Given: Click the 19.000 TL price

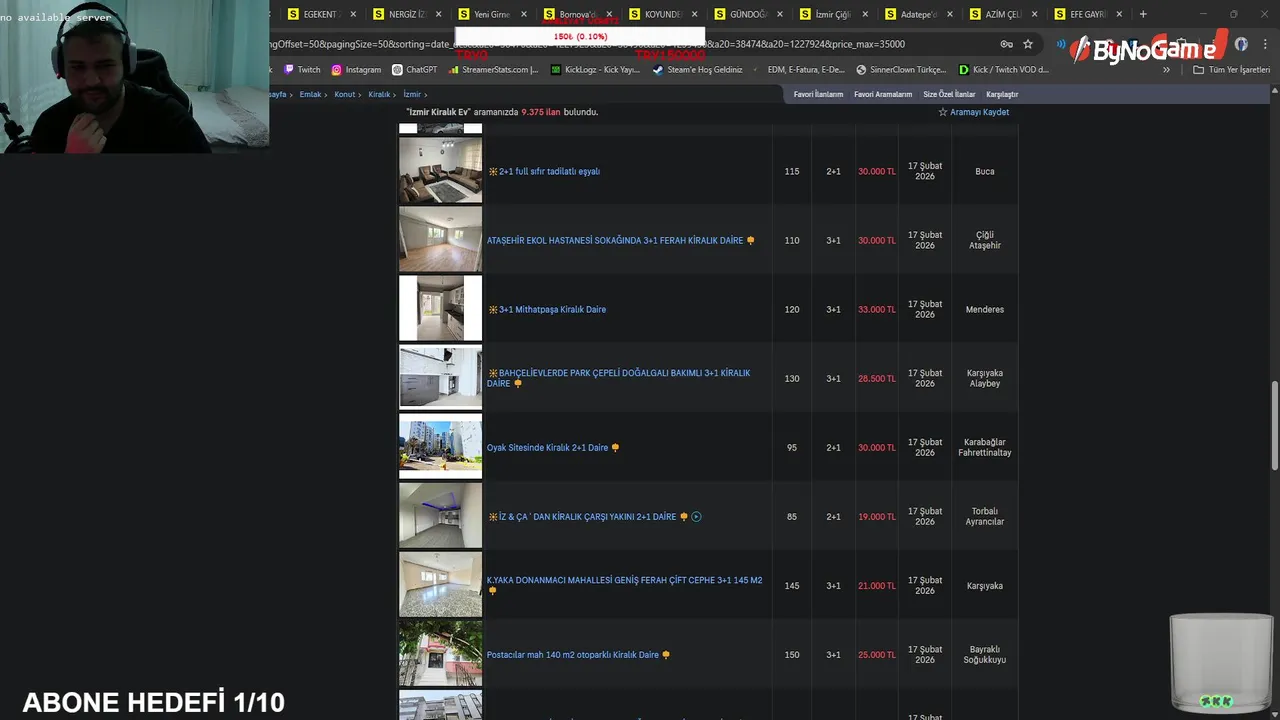Looking at the screenshot, I should (x=877, y=516).
